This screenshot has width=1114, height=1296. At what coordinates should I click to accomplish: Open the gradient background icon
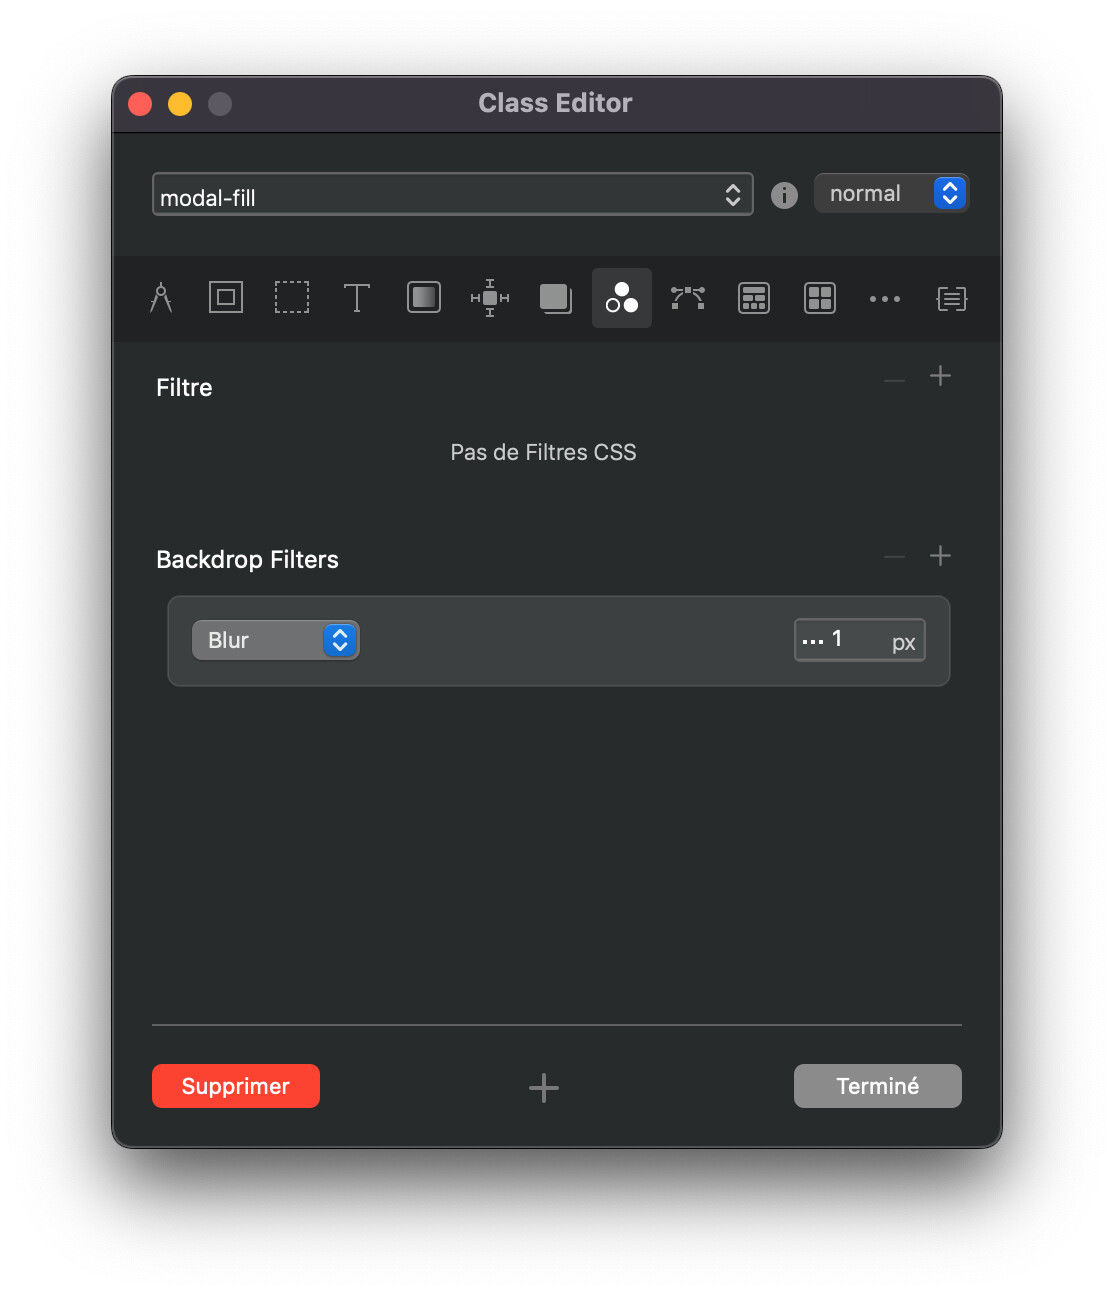[424, 298]
